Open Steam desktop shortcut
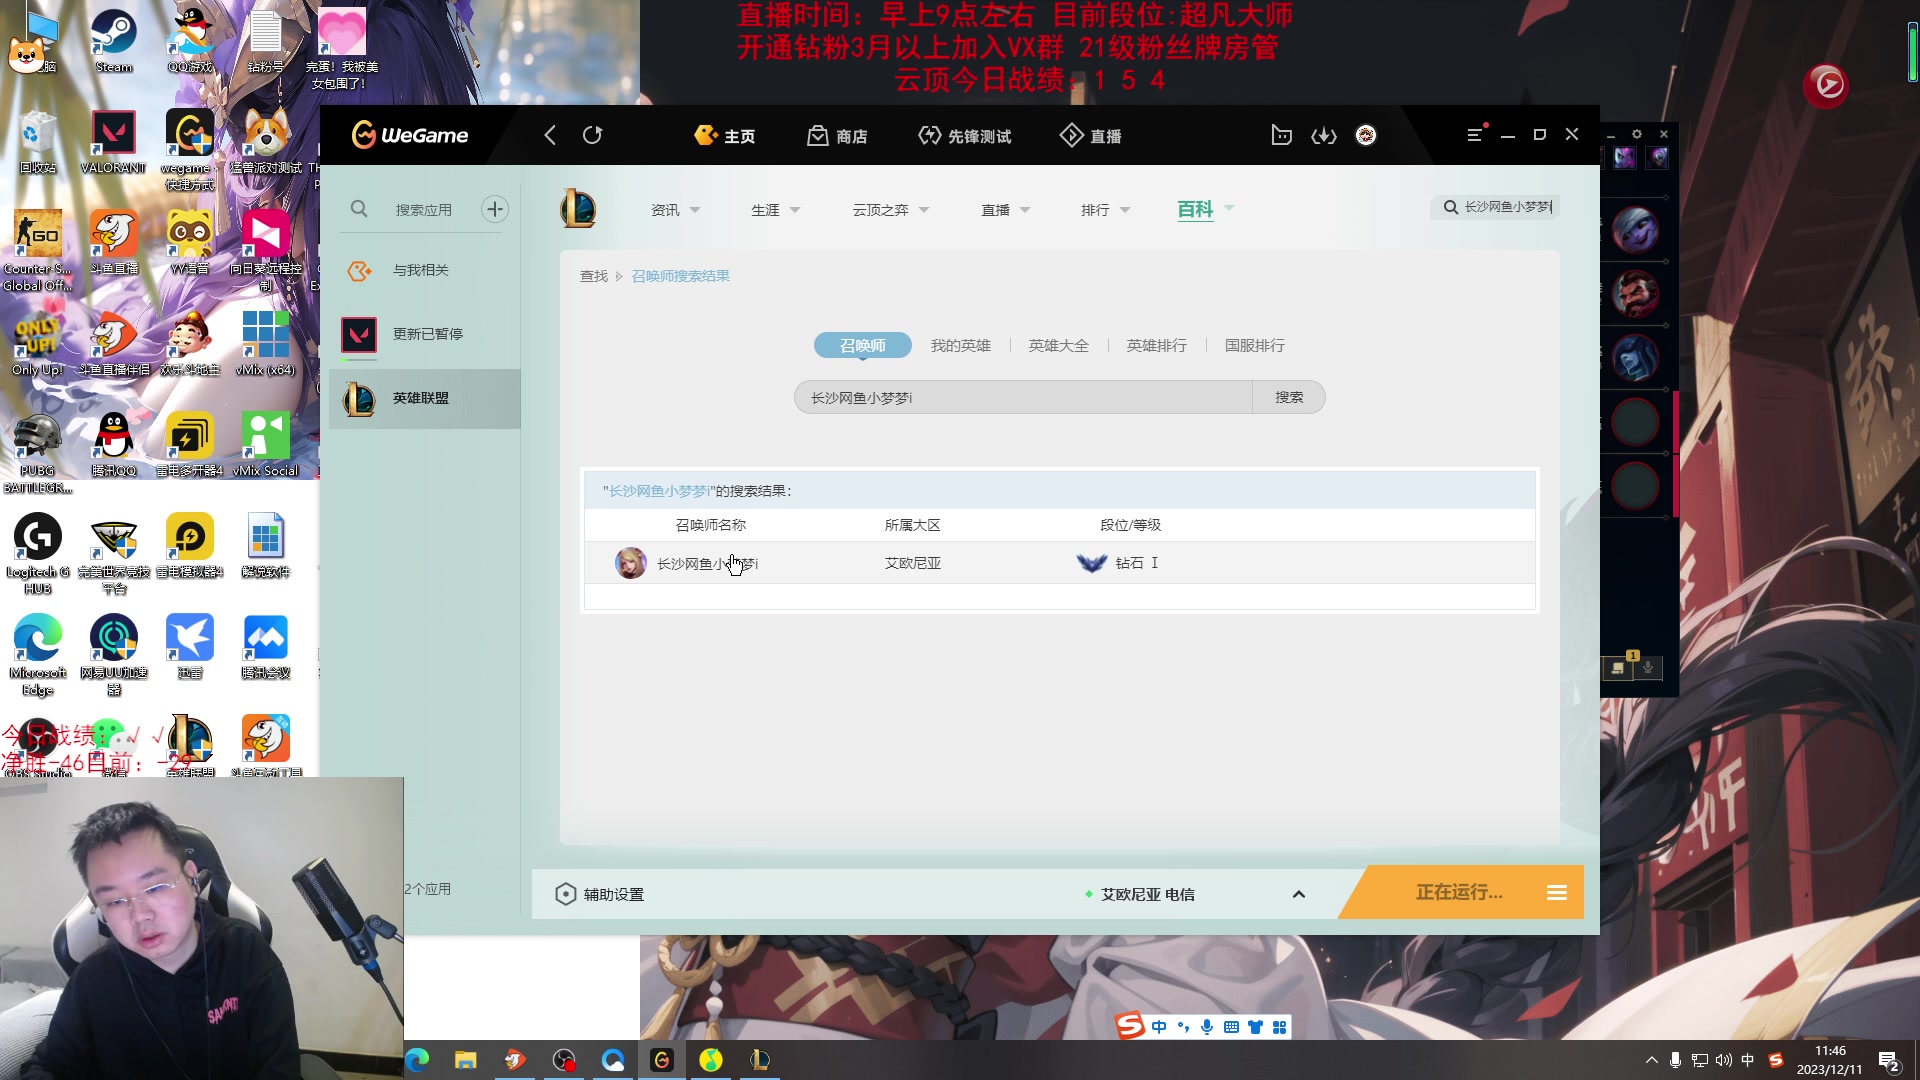 tap(114, 42)
